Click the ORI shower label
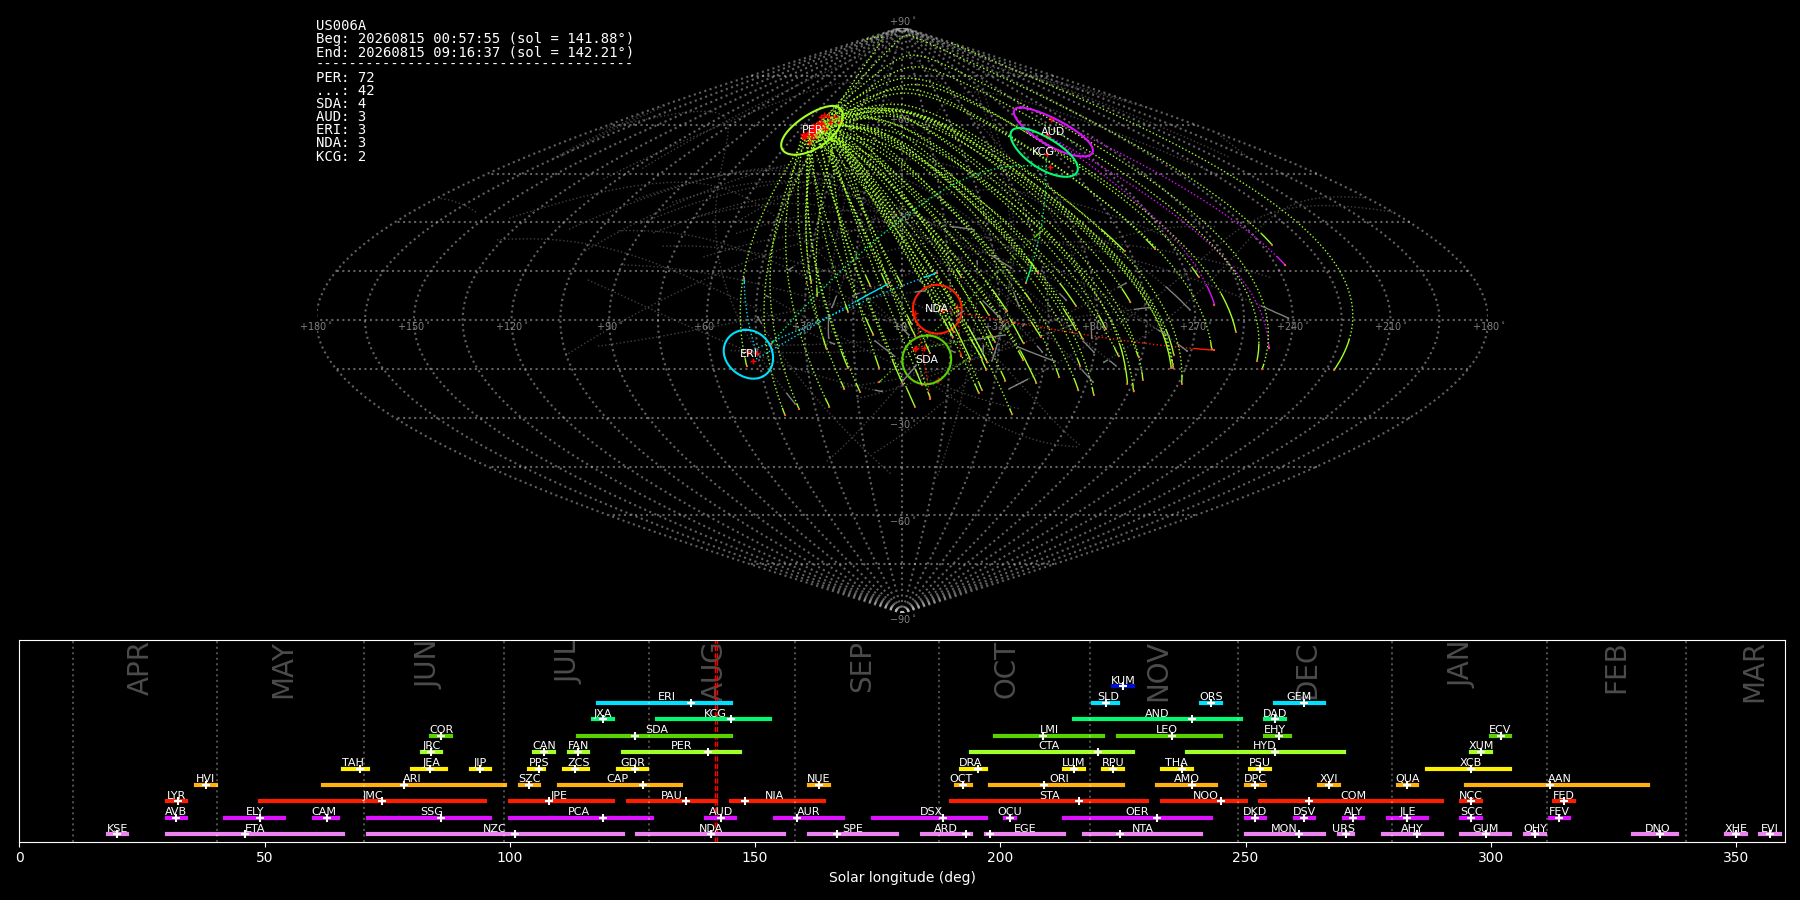1800x900 pixels. 1059,779
